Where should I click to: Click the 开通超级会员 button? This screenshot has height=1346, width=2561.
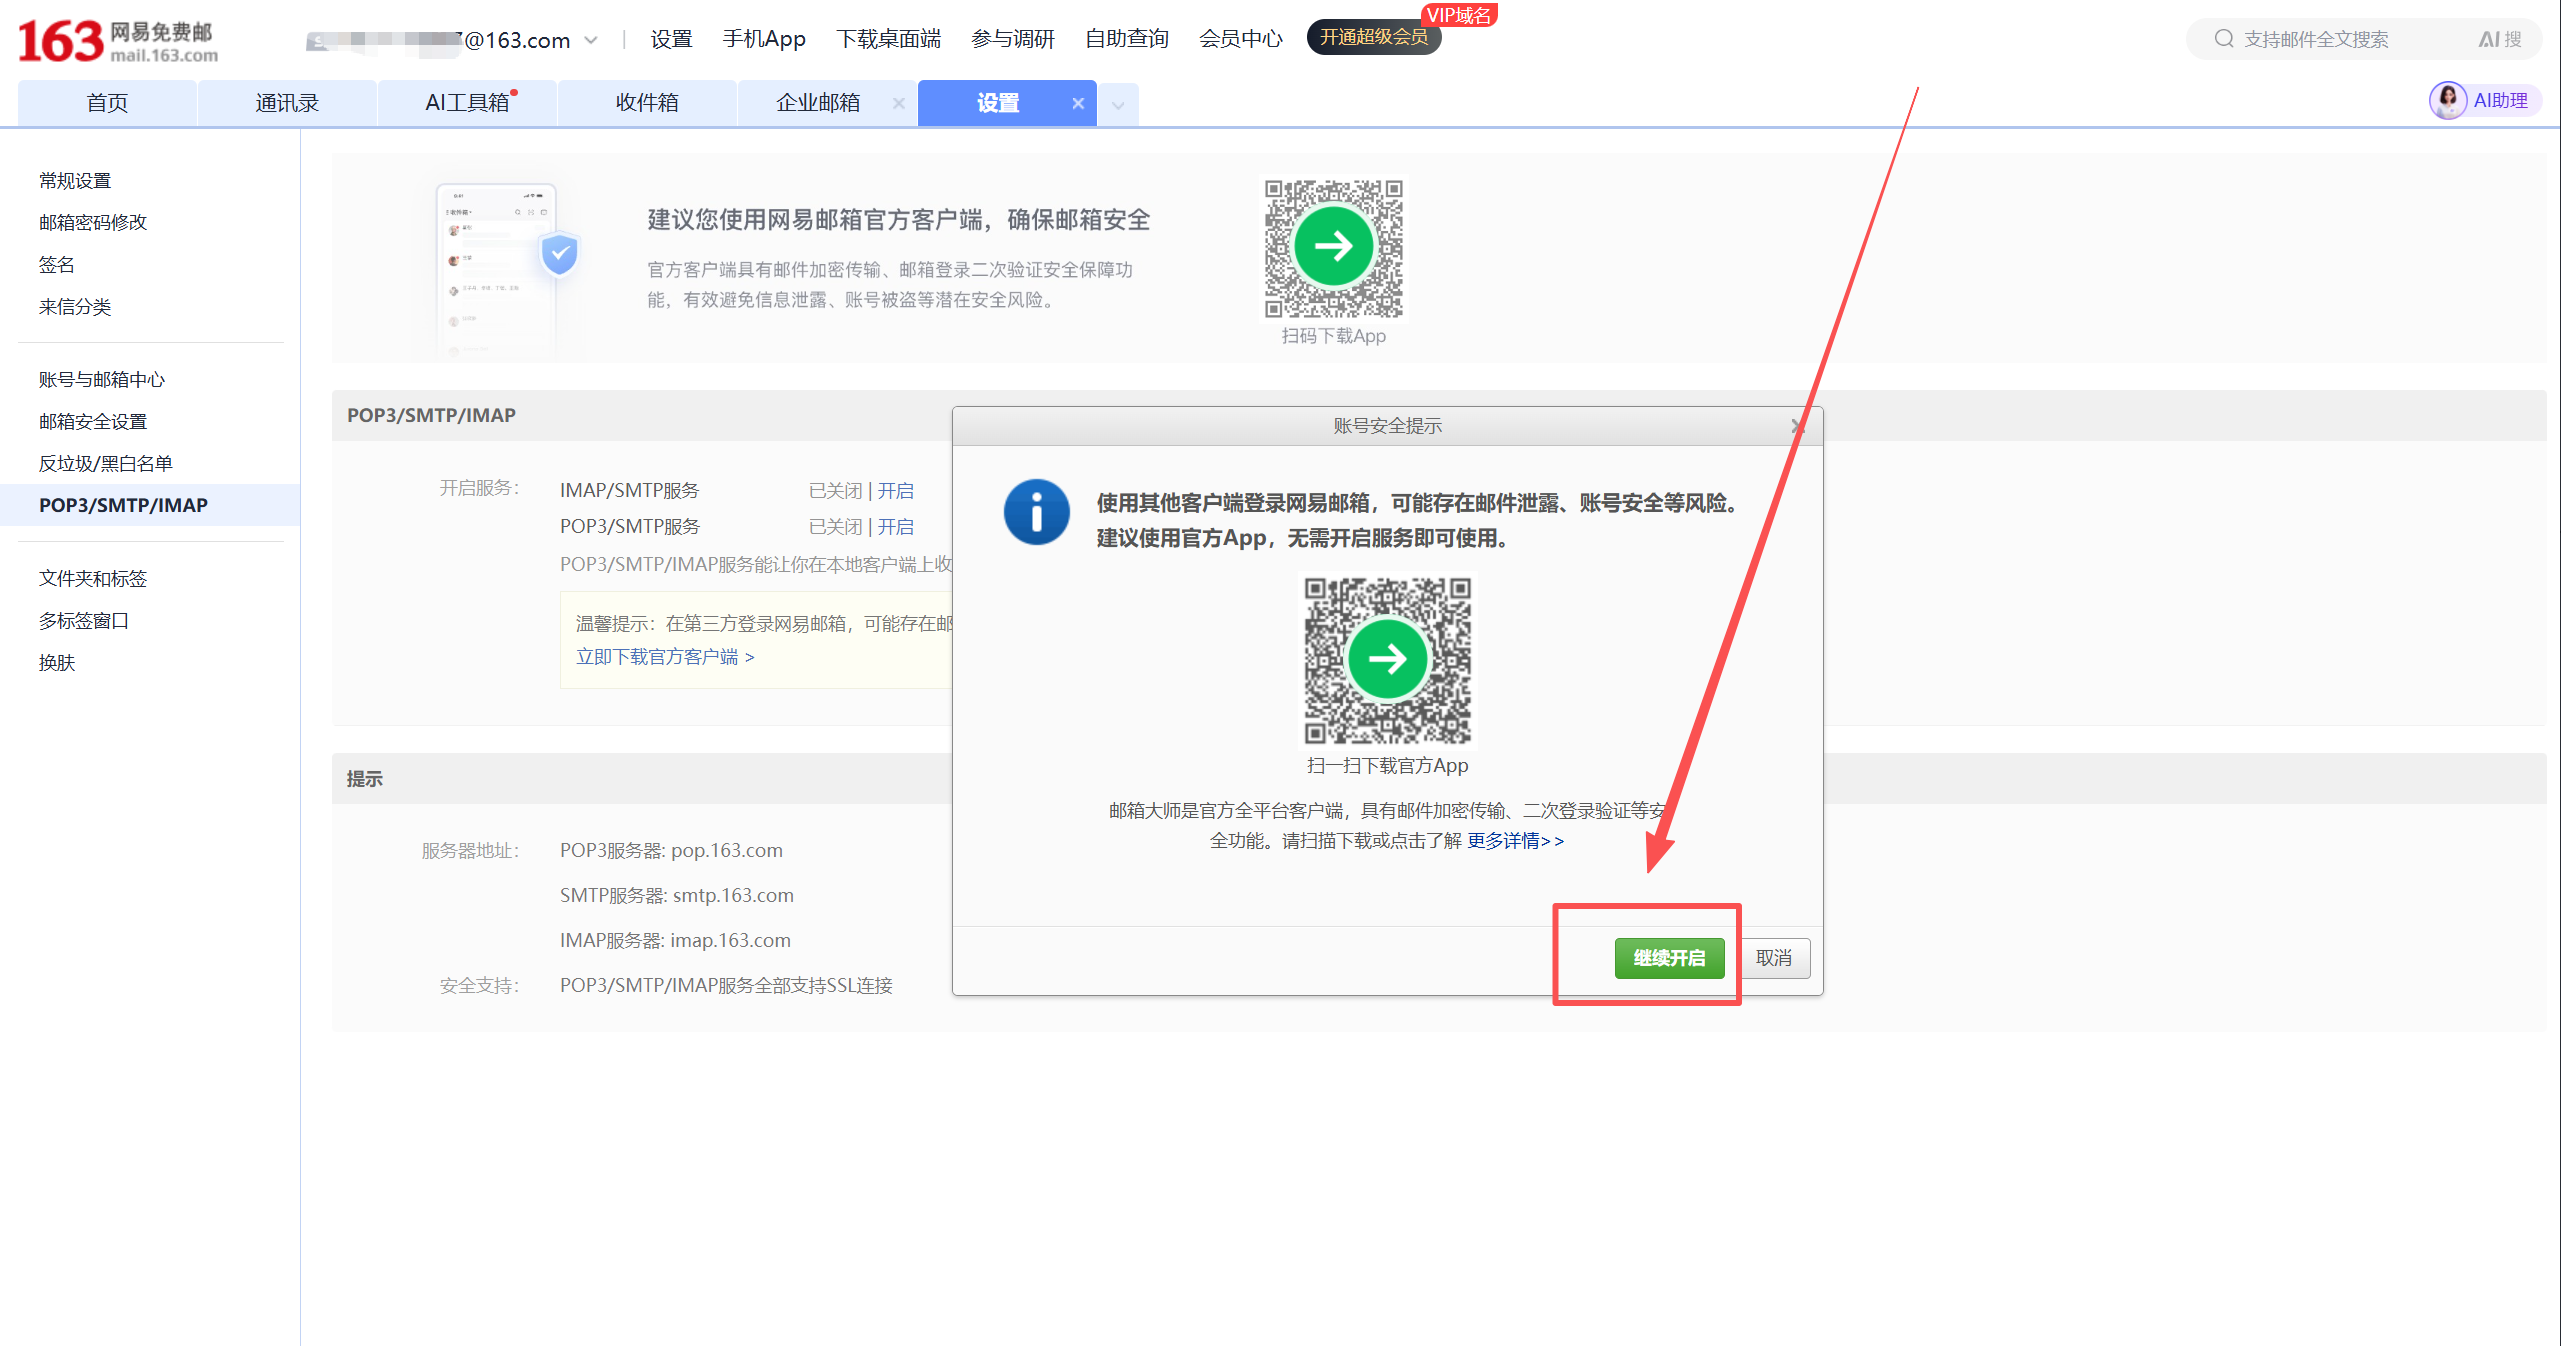(x=1374, y=37)
